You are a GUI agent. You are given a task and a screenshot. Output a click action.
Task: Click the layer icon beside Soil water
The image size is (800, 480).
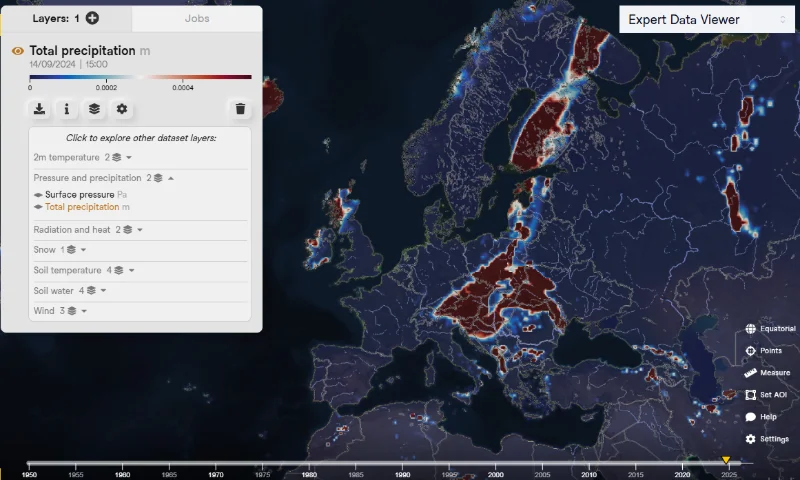point(91,291)
